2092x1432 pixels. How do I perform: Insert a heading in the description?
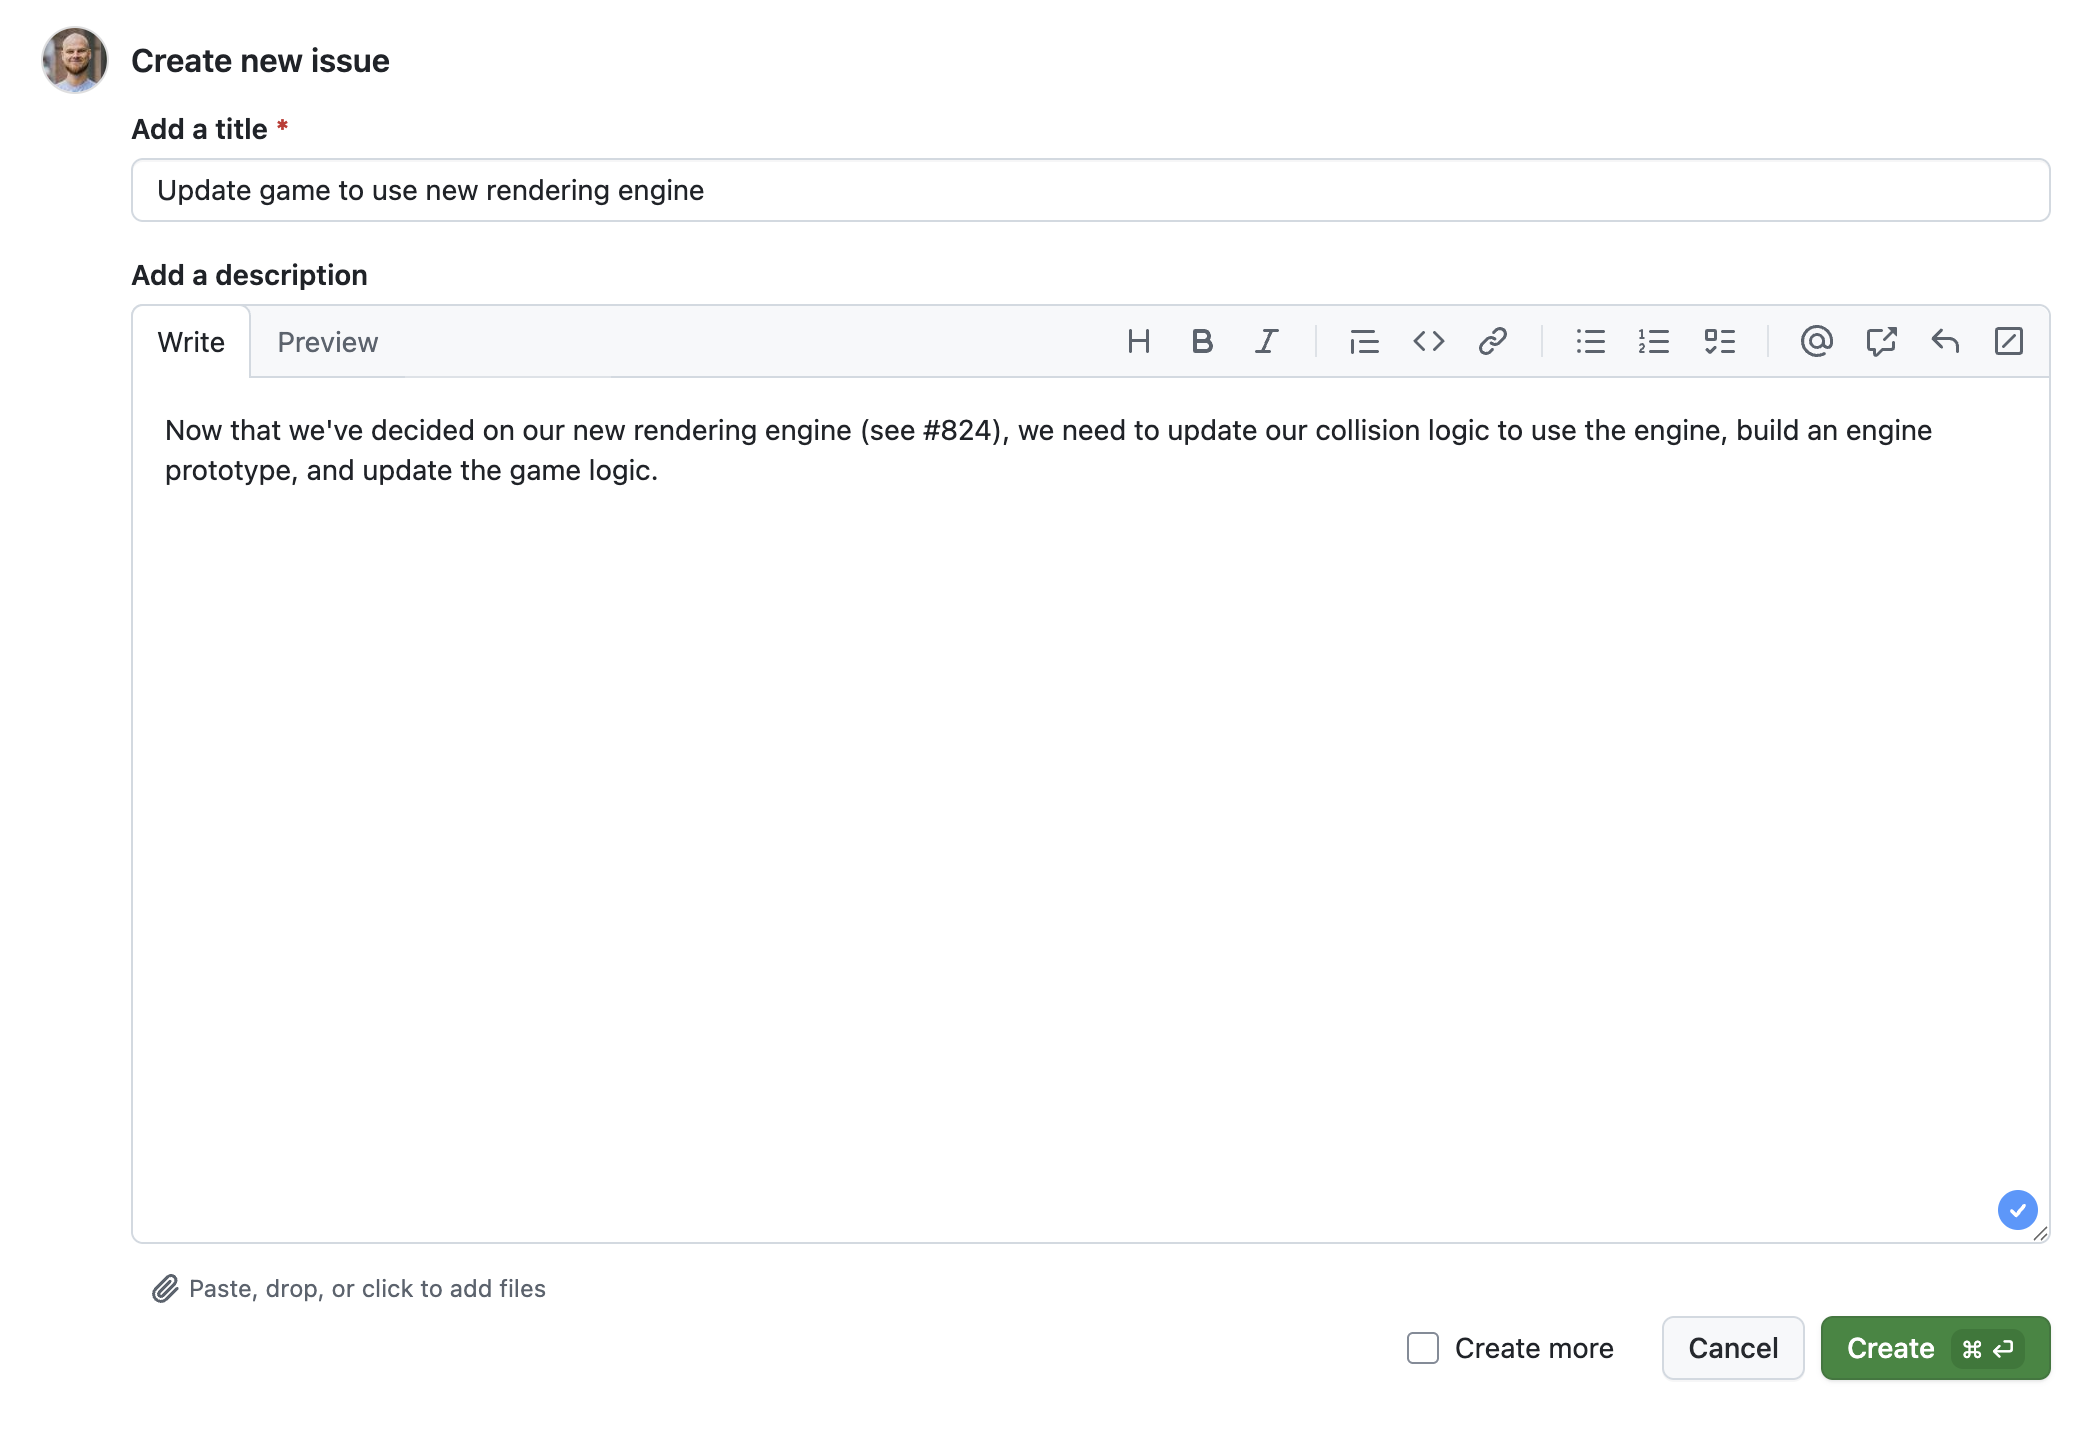[1139, 341]
